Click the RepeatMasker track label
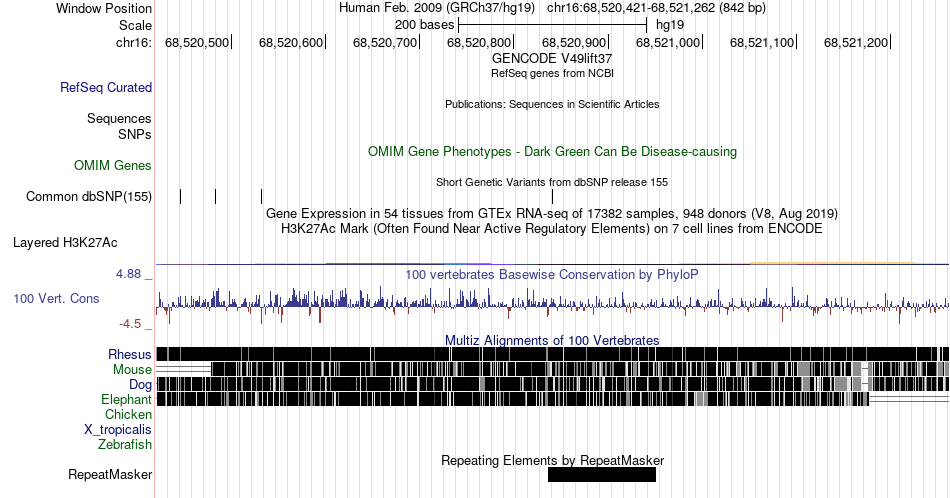Screen dimensions: 950x498 pyautogui.click(x=110, y=474)
